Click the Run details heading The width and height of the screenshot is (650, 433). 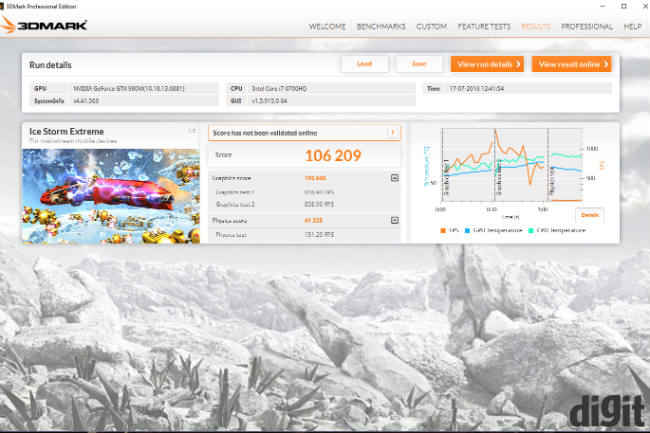click(50, 65)
